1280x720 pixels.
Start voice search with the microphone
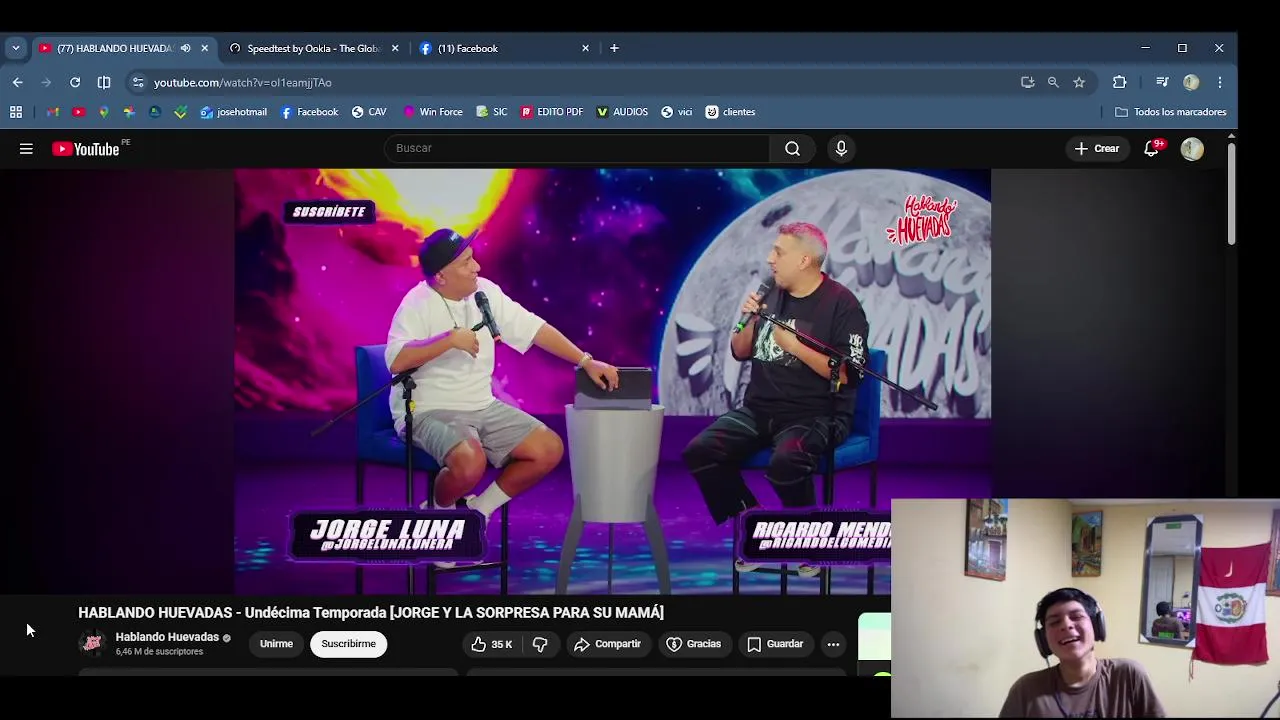point(841,149)
